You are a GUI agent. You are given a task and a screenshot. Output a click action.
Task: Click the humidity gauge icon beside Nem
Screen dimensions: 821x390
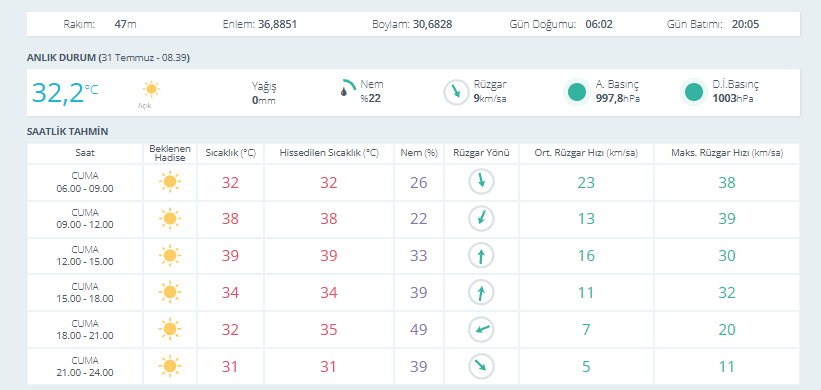pyautogui.click(x=347, y=88)
